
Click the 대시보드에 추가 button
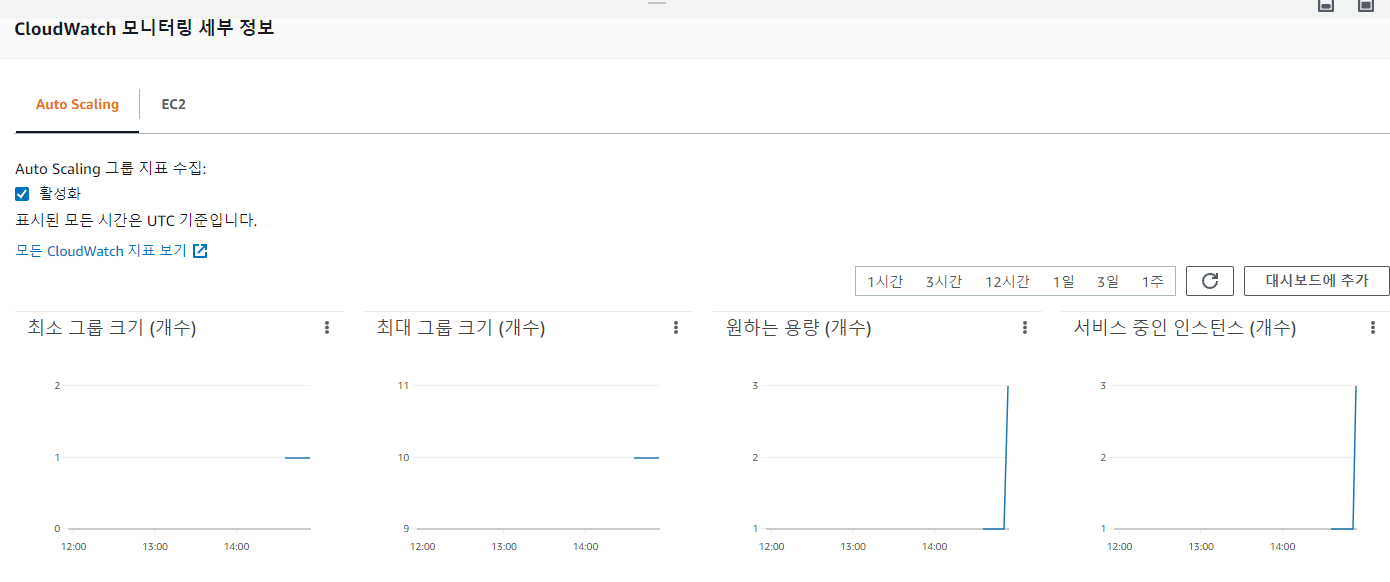pyautogui.click(x=1317, y=281)
